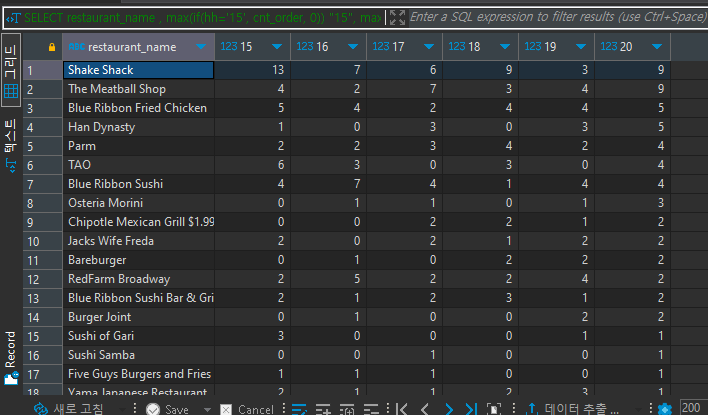Click row number 1 header
Screen dimensions: 708x415
[42, 70]
